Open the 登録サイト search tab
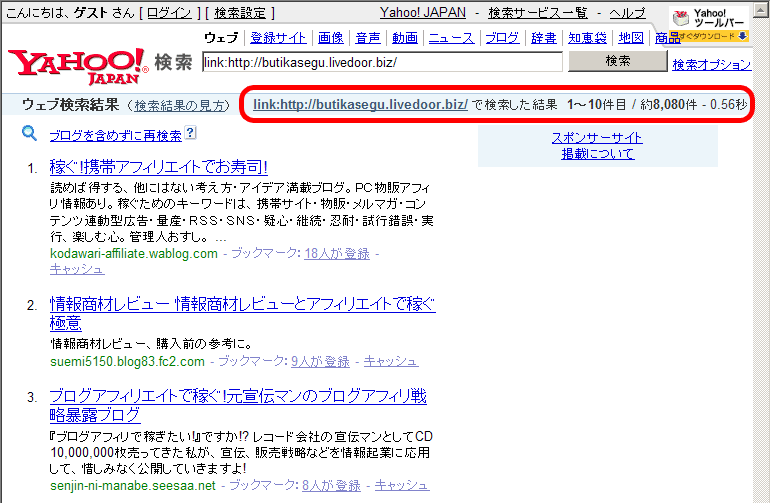The image size is (771, 503). pos(278,38)
